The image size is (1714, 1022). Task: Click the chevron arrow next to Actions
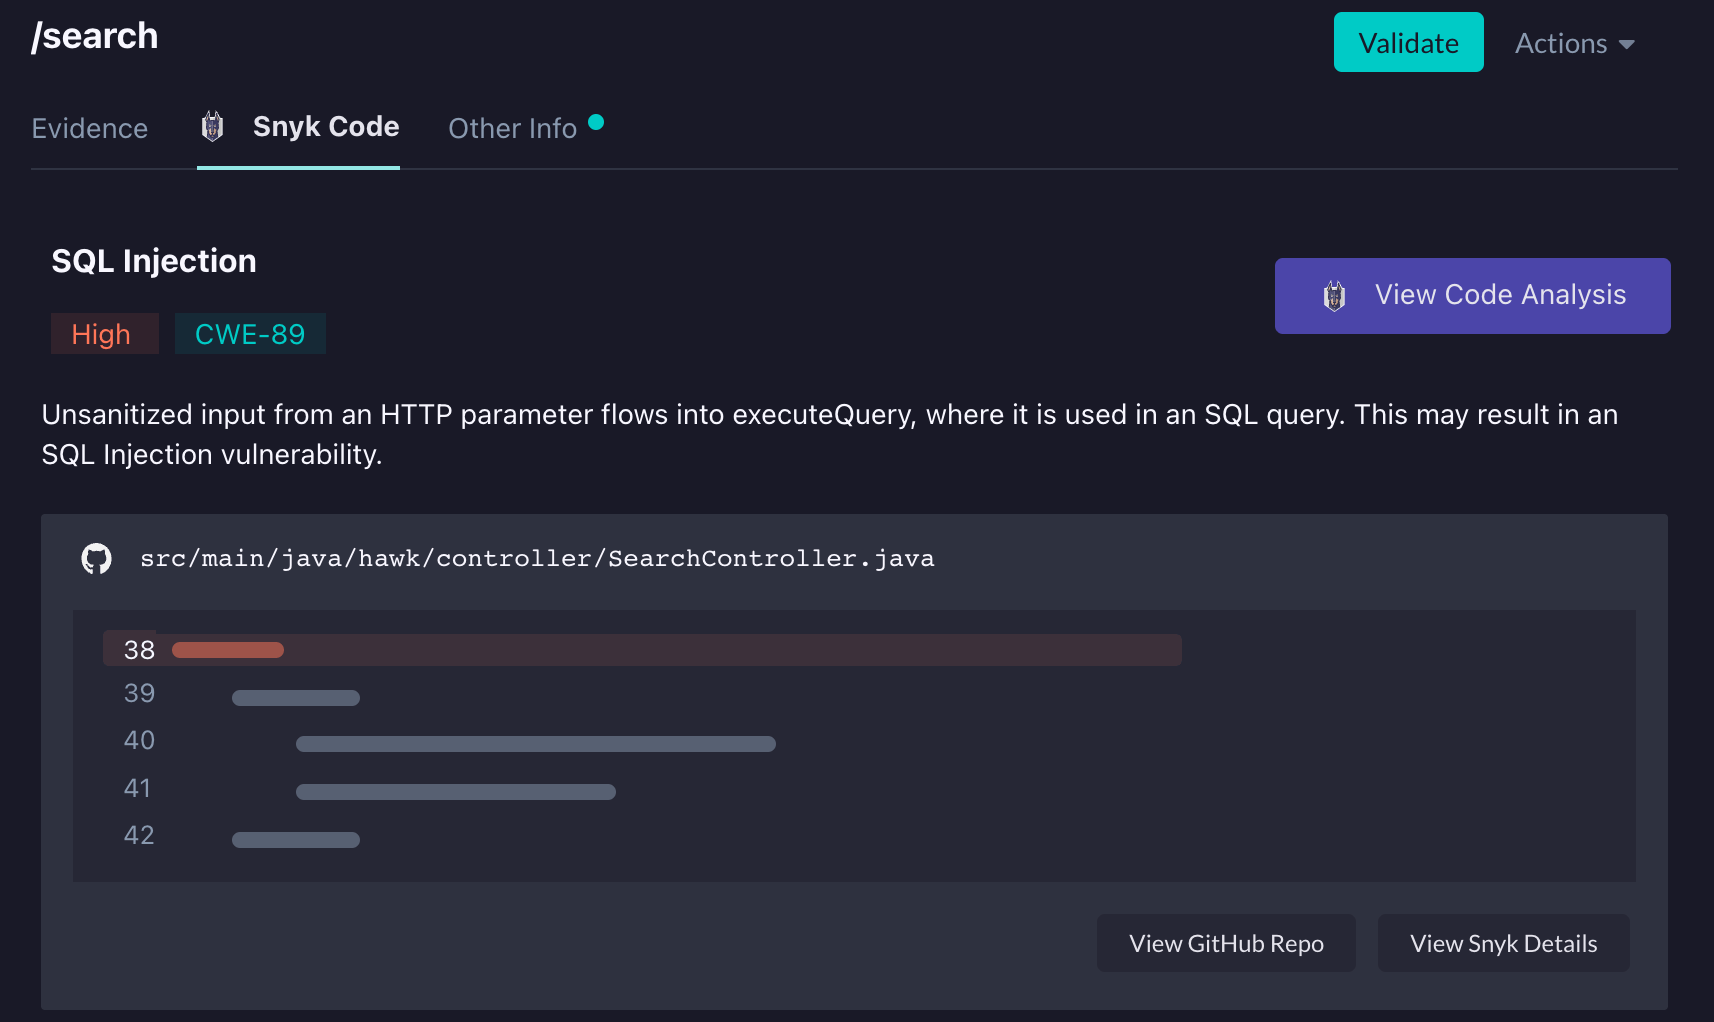pos(1628,44)
